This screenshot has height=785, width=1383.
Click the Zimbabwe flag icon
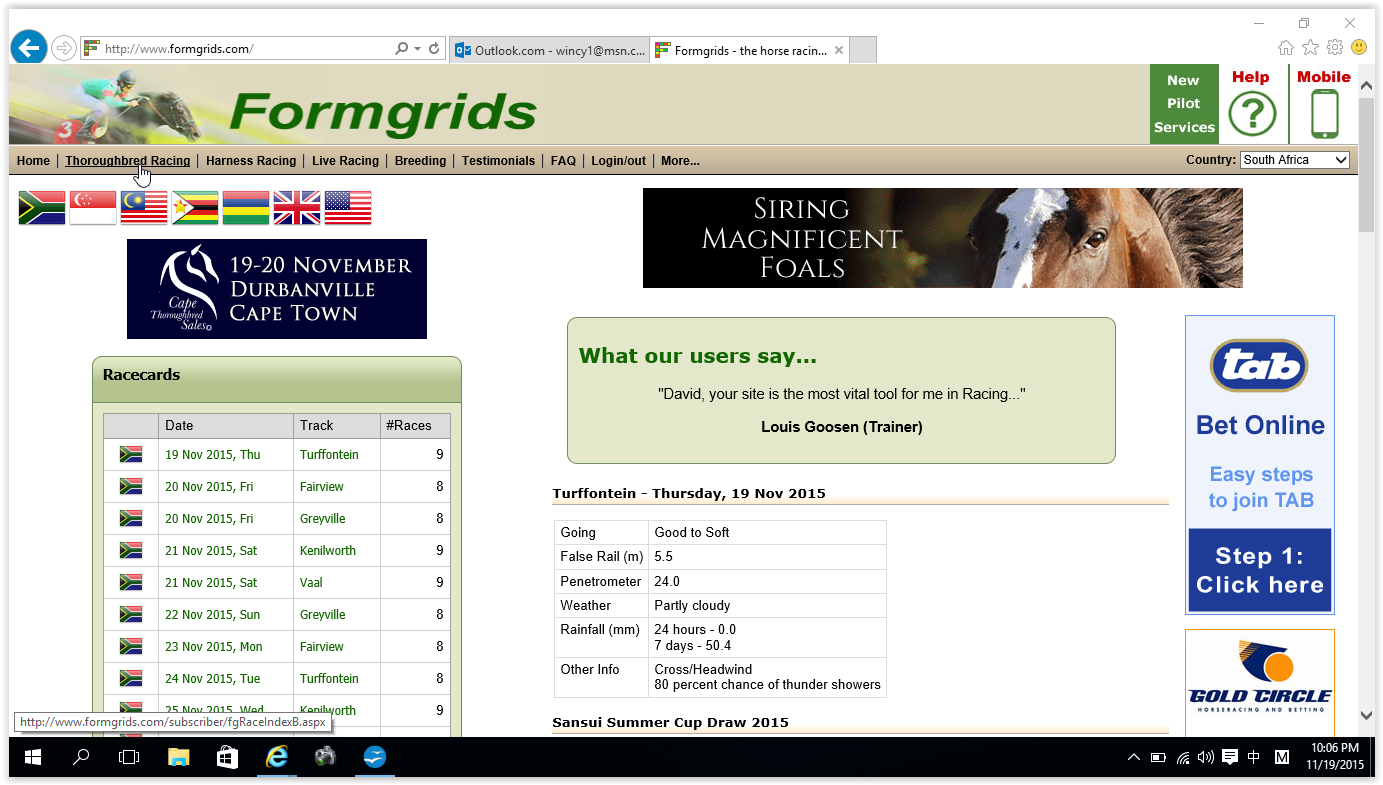tap(195, 208)
